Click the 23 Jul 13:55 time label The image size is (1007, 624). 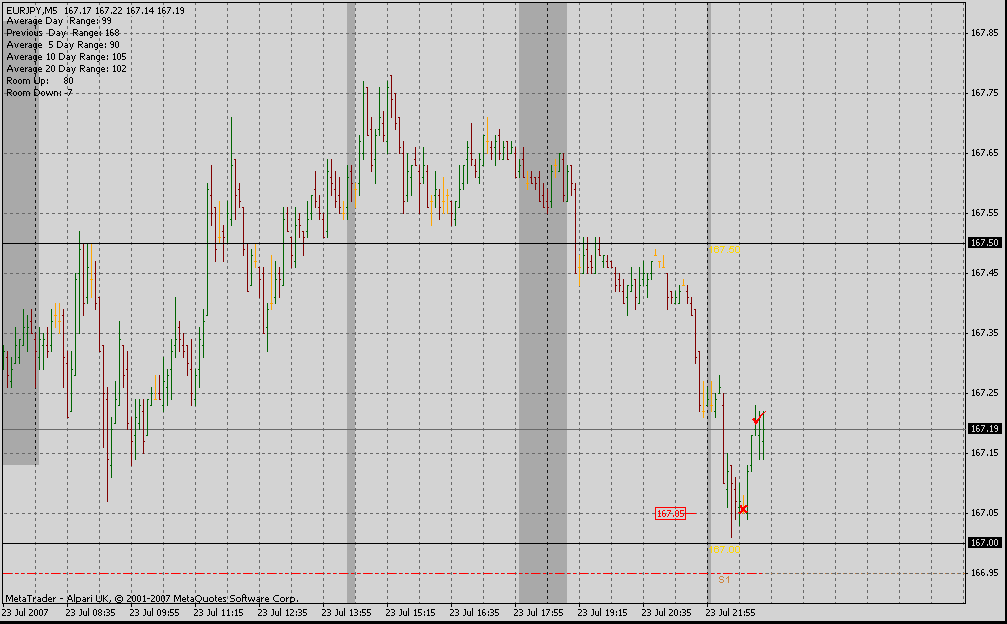click(x=345, y=611)
